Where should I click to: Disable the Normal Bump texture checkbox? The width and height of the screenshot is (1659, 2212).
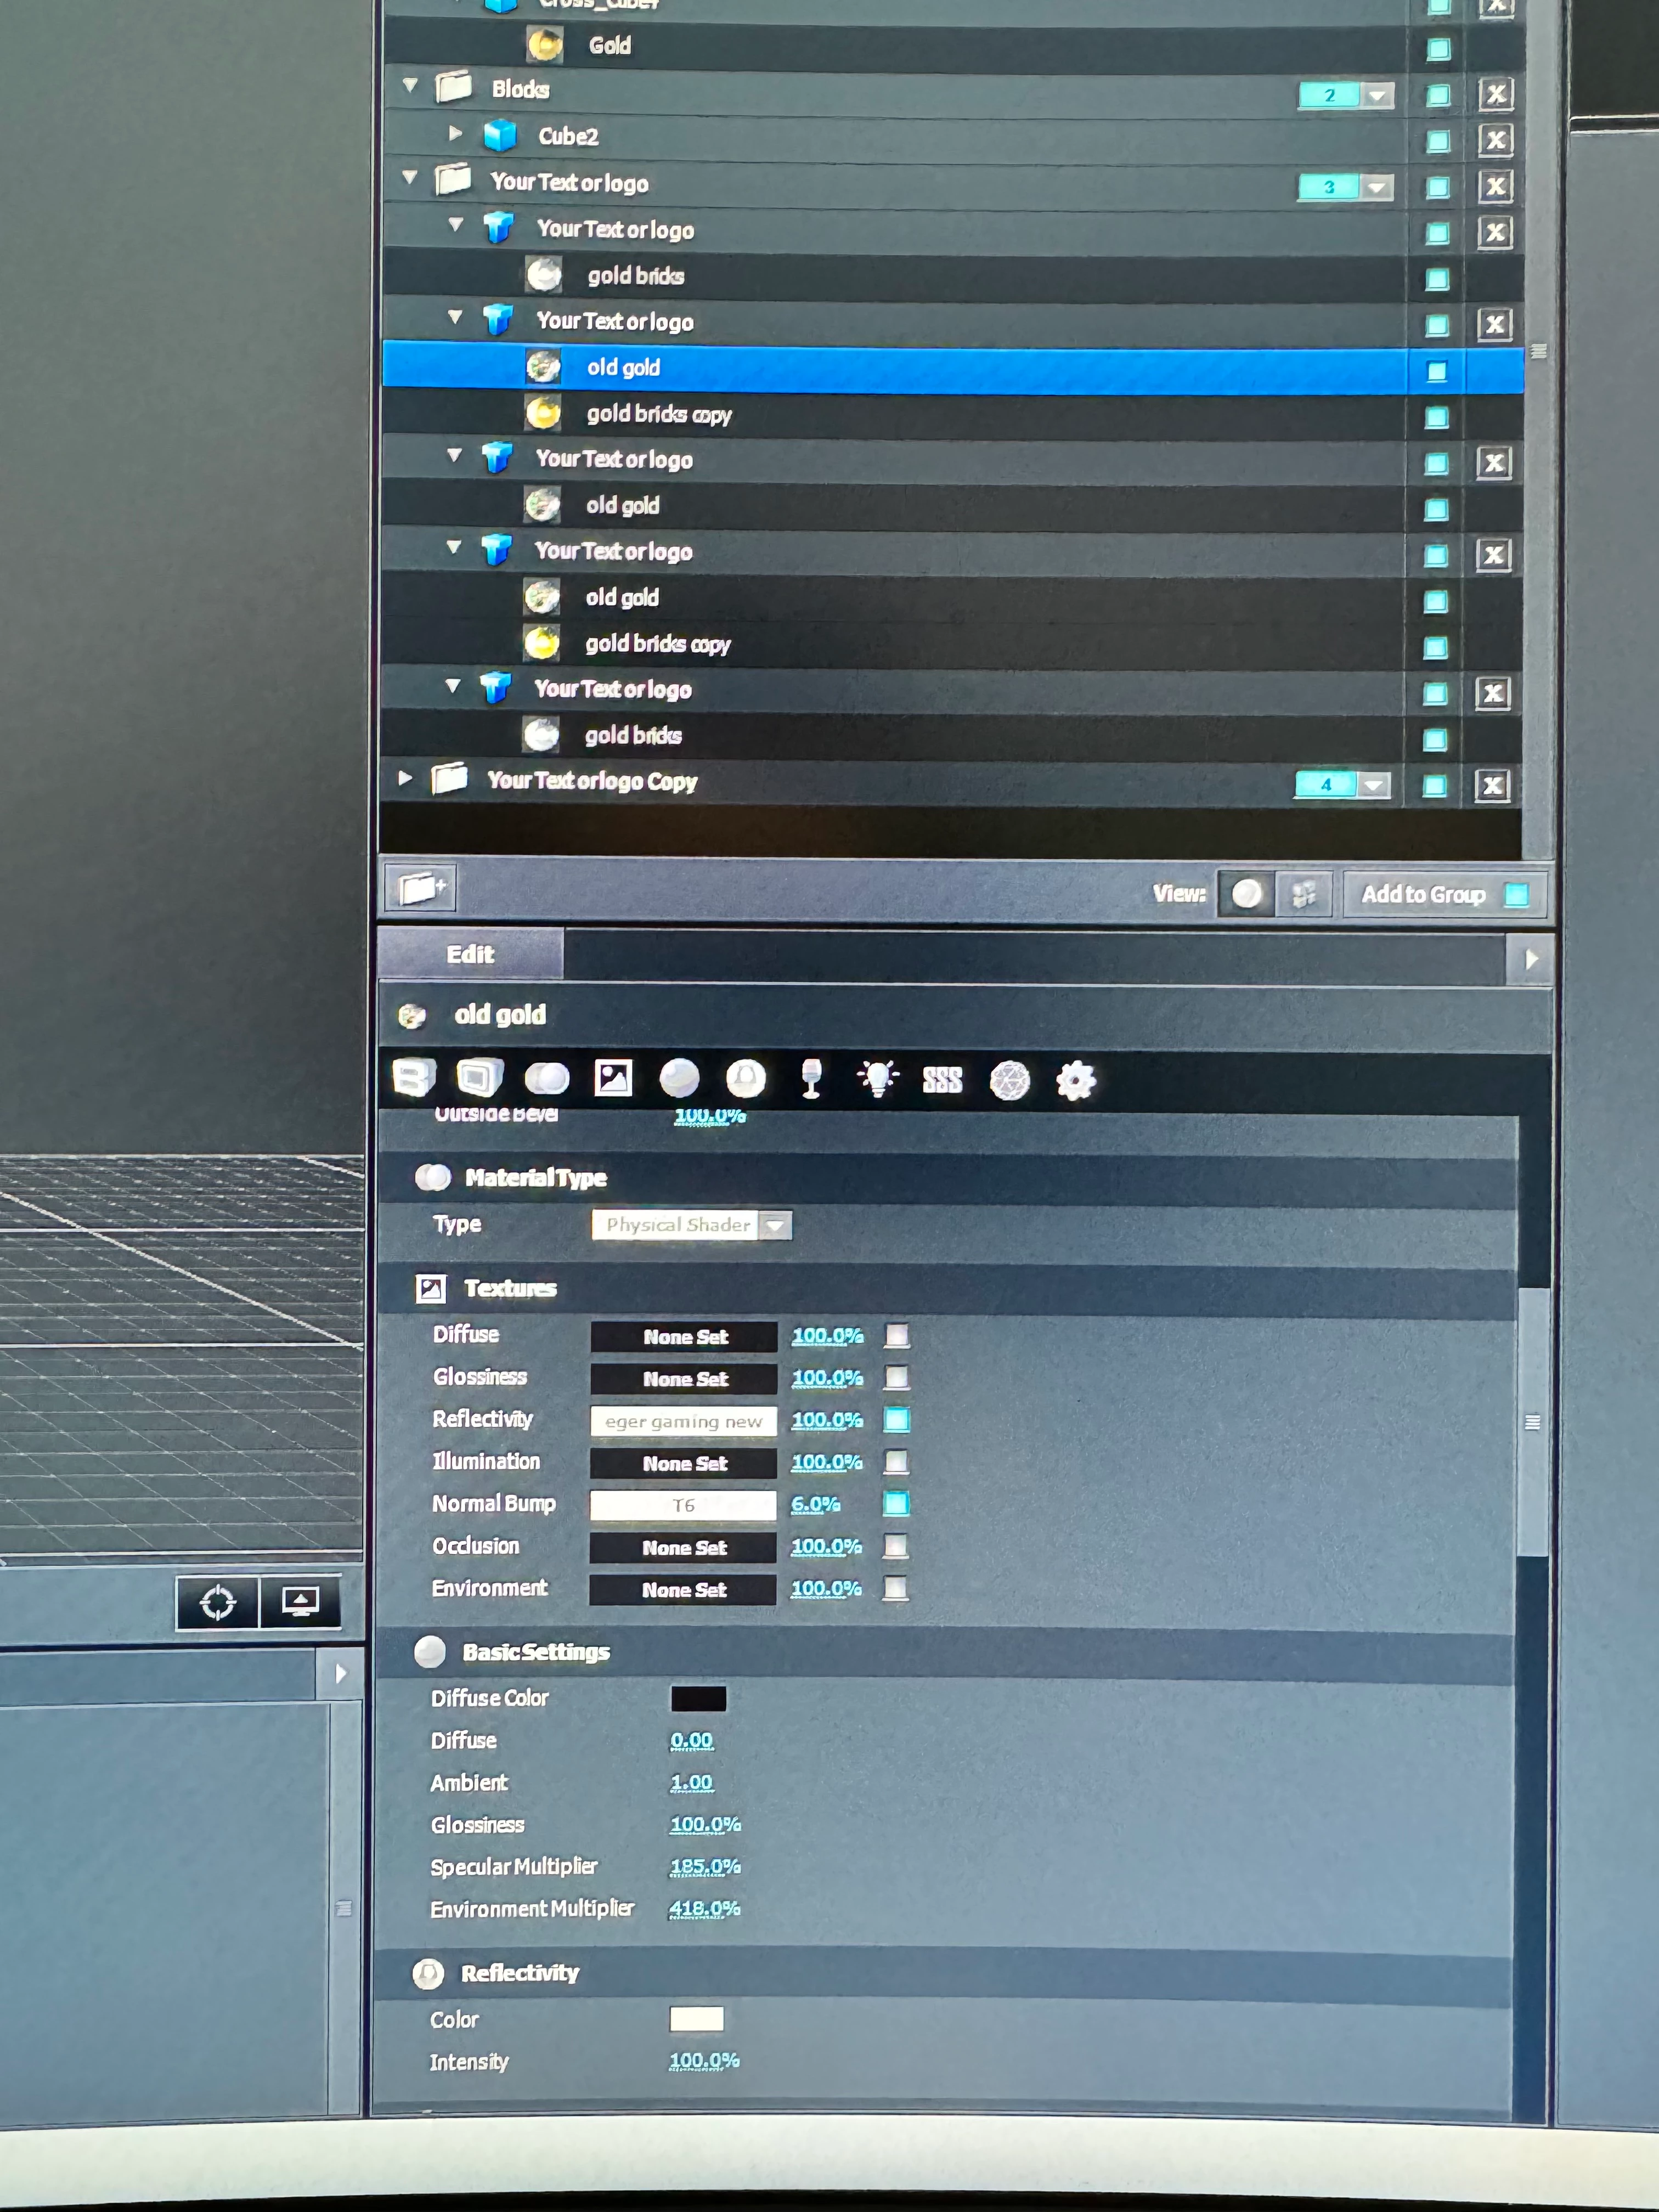tap(896, 1504)
